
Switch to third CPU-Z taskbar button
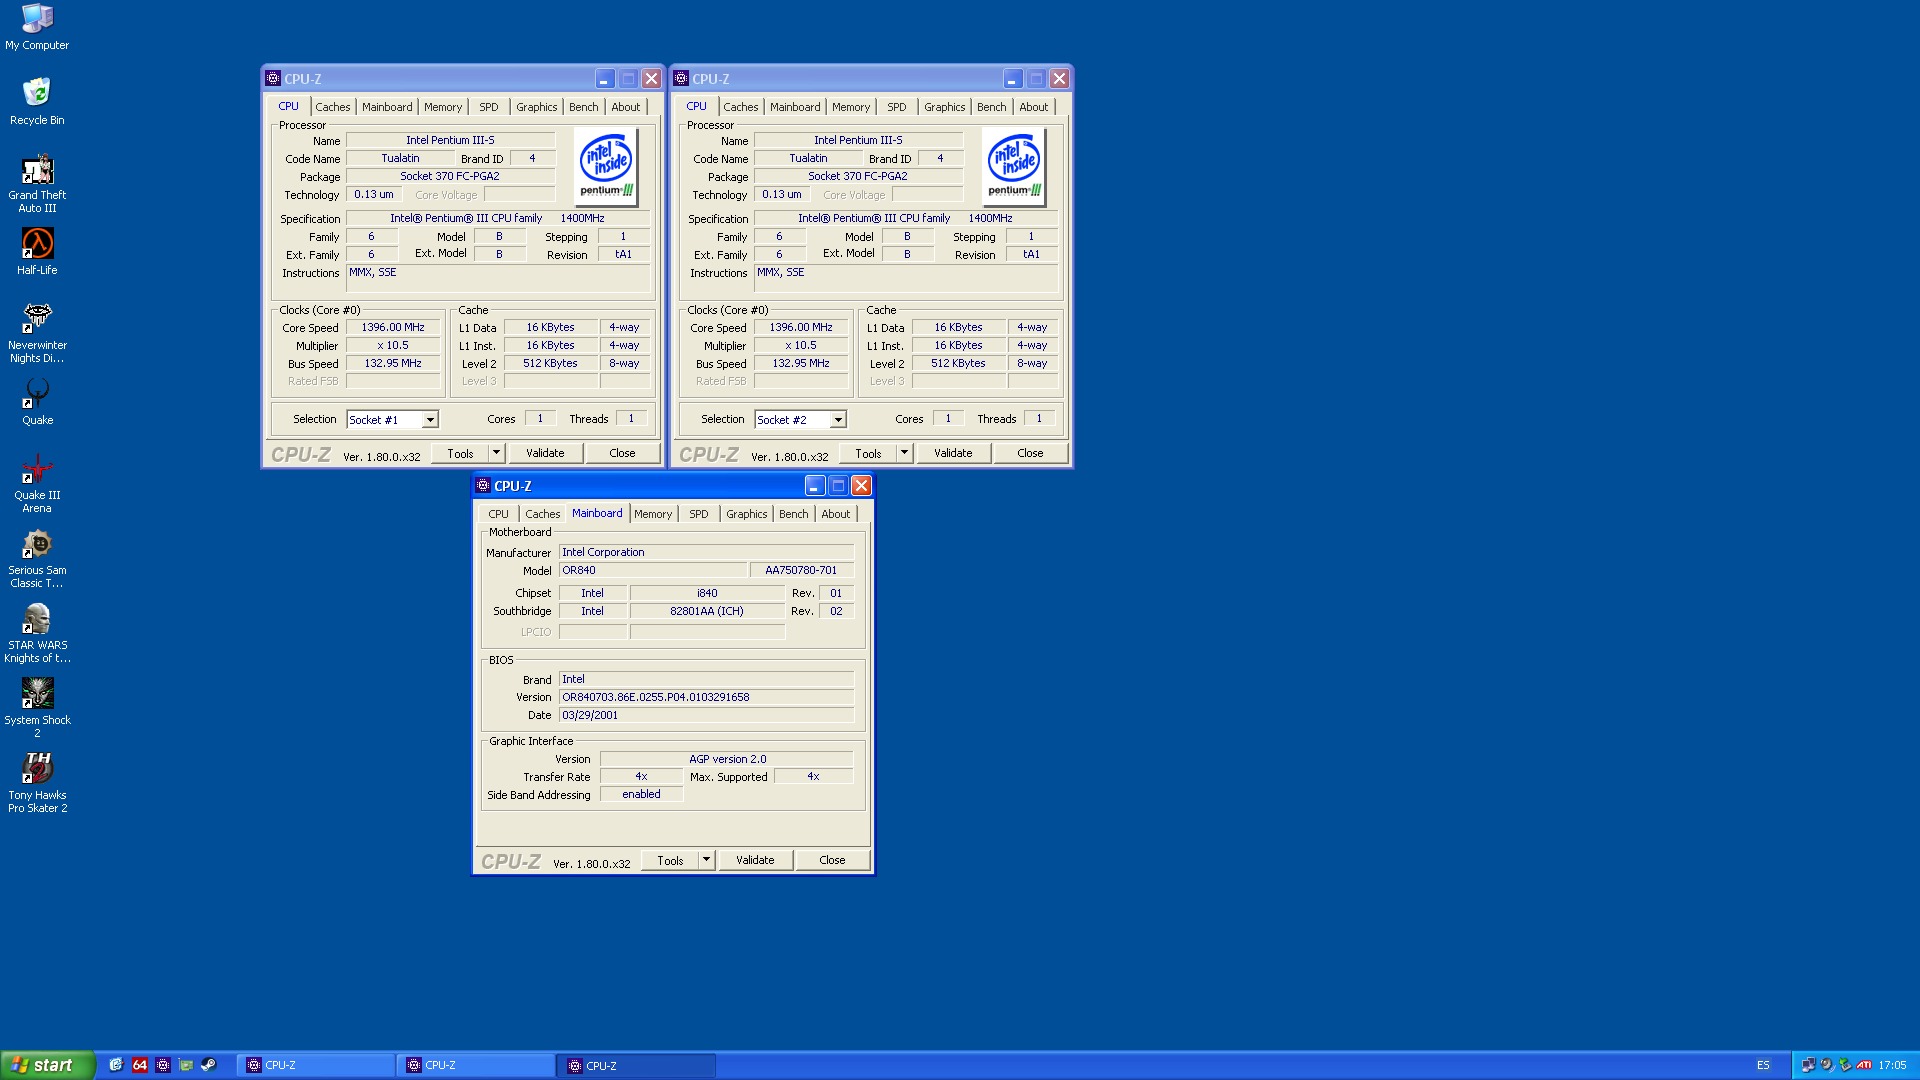pos(636,1065)
